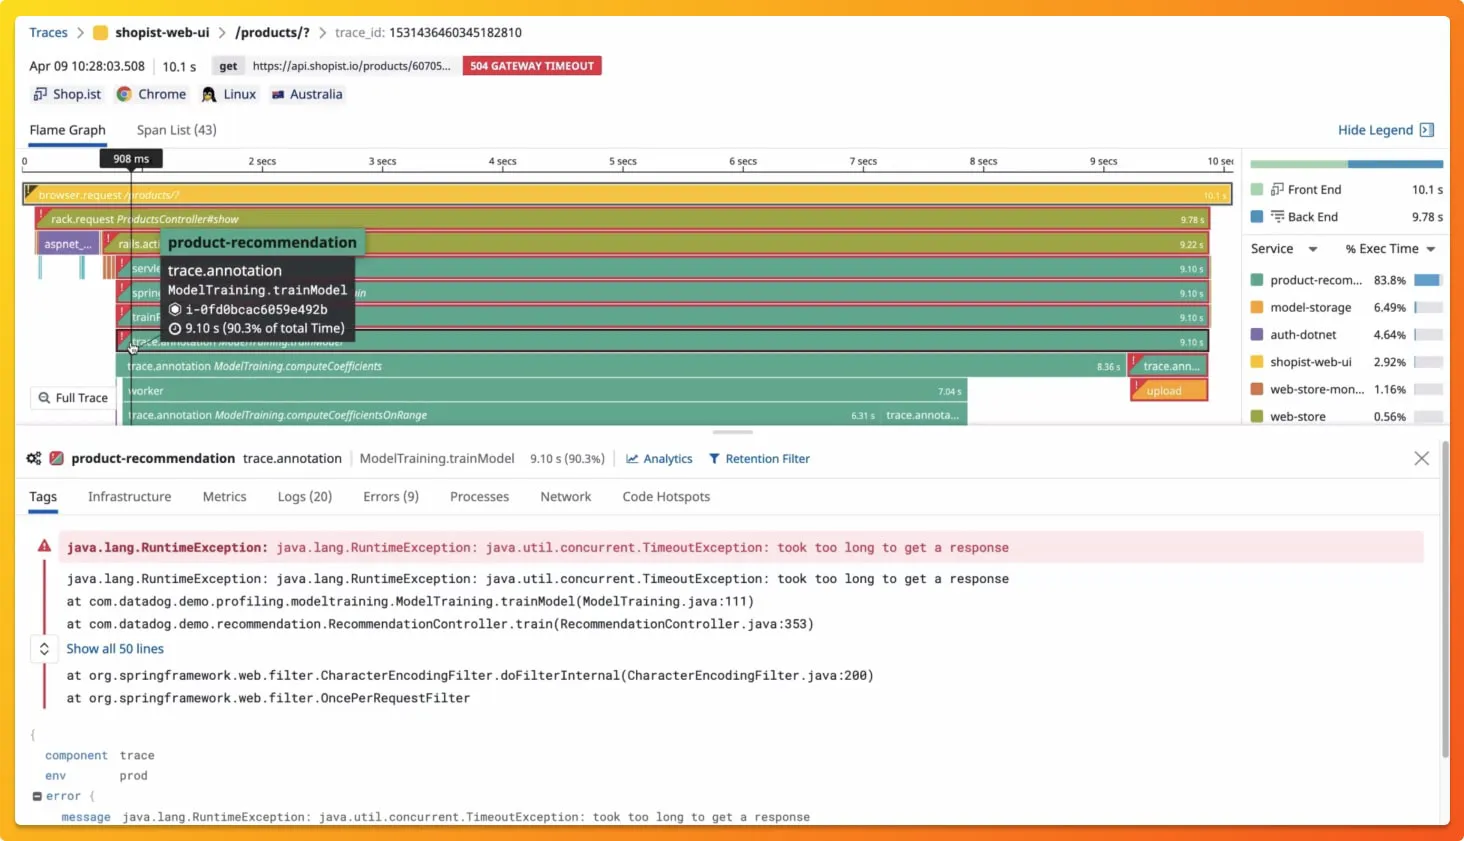Viewport: 1464px width, 841px height.
Task: Open the Metrics tab
Action: click(x=224, y=497)
